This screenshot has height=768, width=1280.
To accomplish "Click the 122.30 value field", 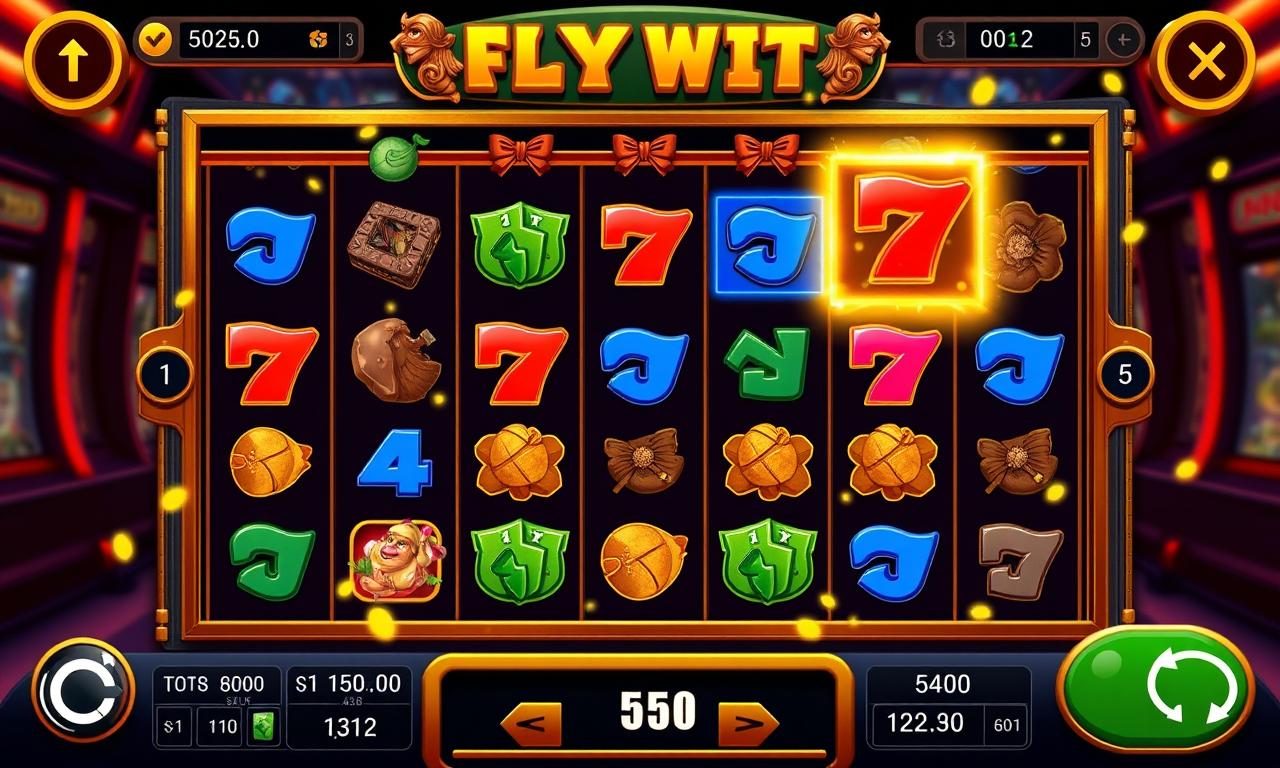I will click(x=925, y=722).
